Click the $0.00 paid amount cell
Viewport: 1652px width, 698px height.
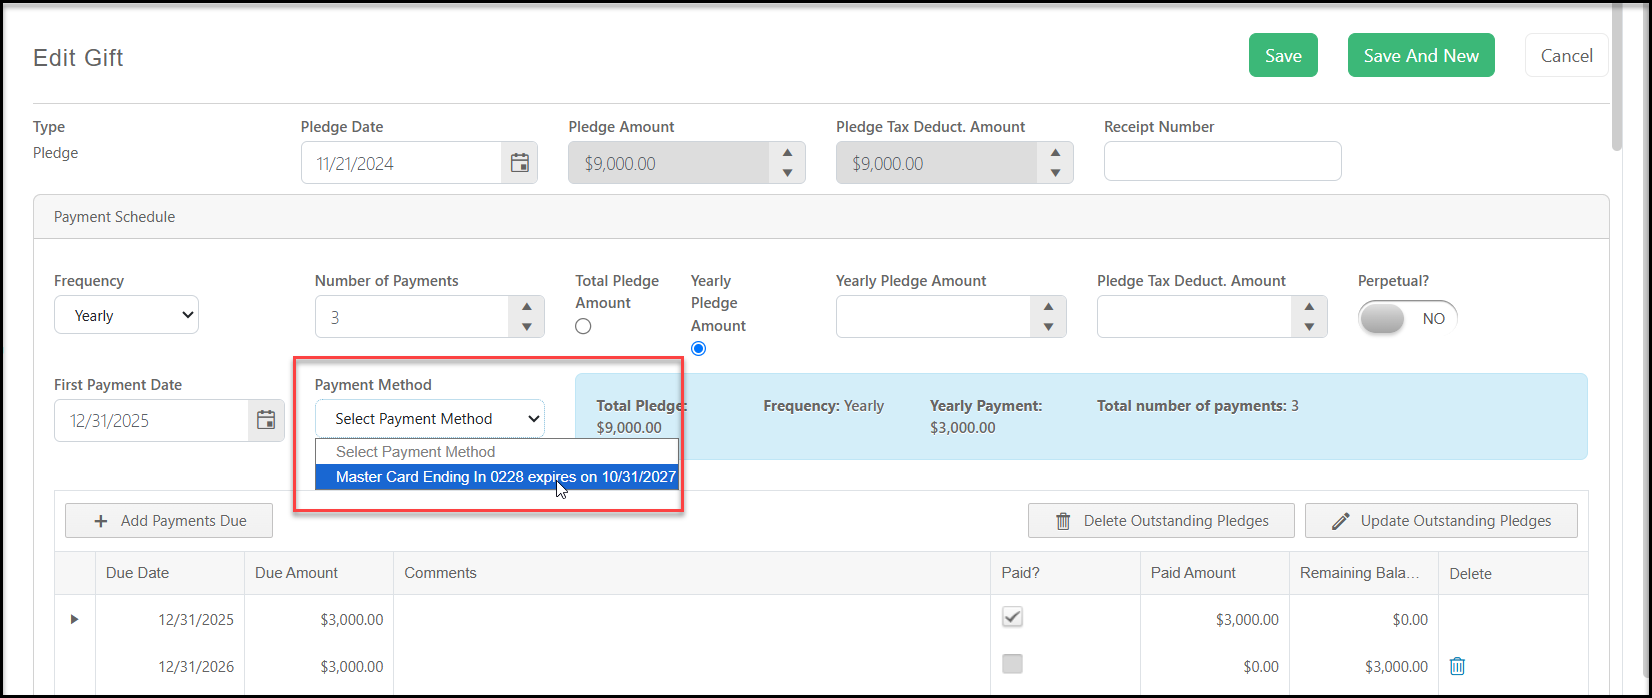click(x=1214, y=666)
